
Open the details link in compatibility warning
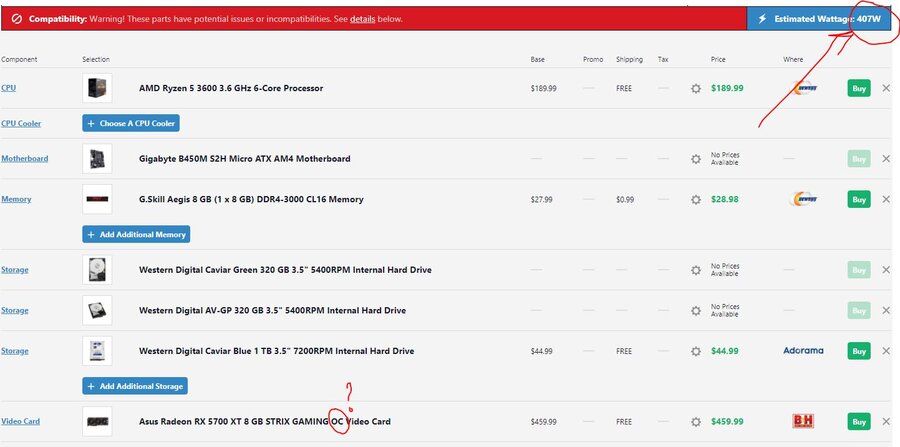point(363,19)
